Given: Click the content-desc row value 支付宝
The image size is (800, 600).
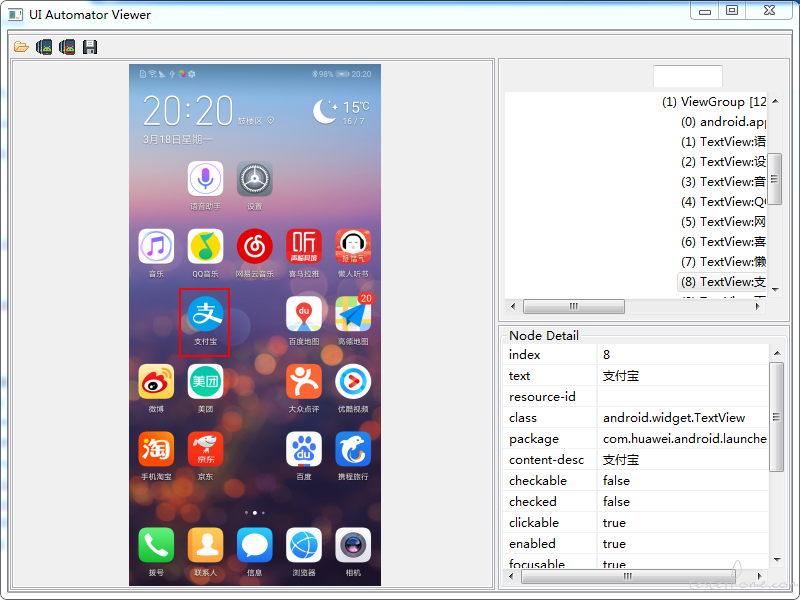Looking at the screenshot, I should pos(621,460).
